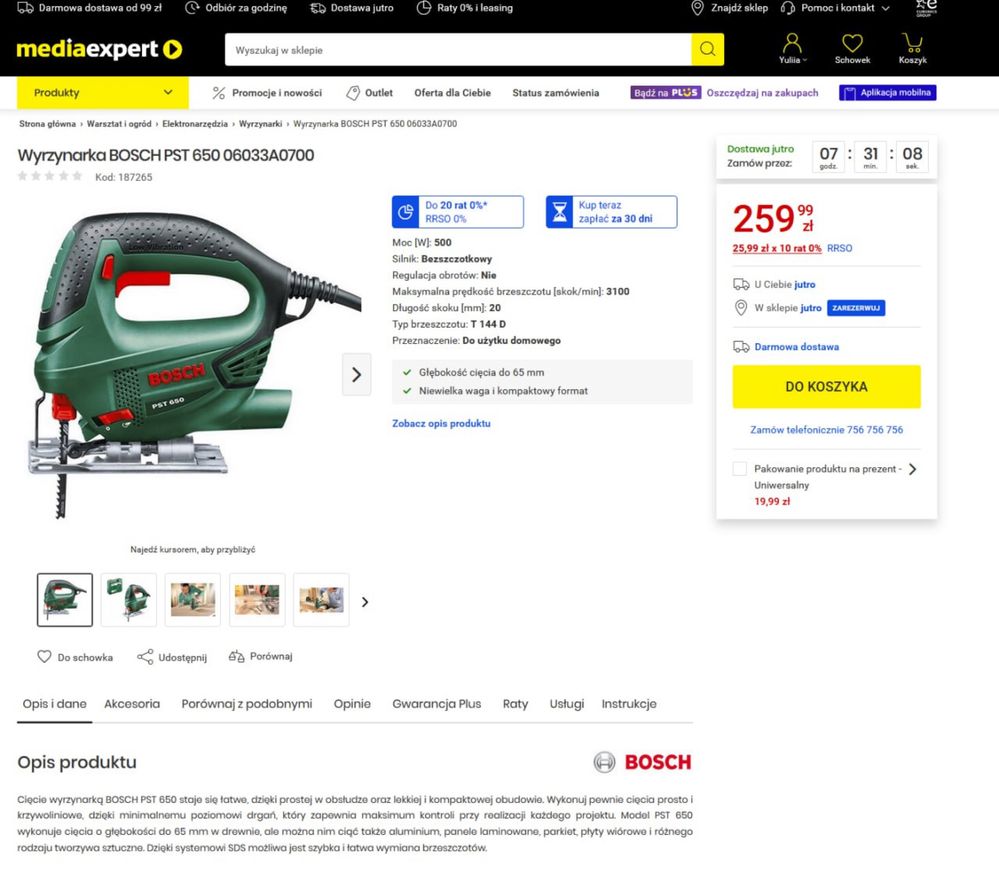Select the fifth product thumbnail
Viewport: 999px width, 881px height.
pos(322,599)
